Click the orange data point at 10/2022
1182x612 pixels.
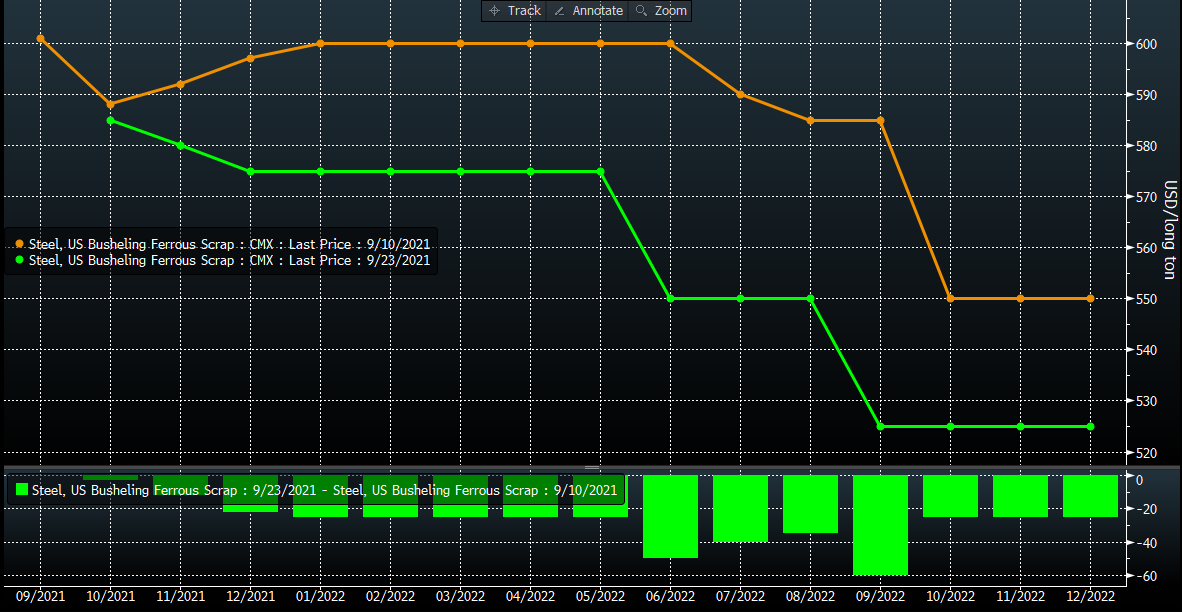950,299
